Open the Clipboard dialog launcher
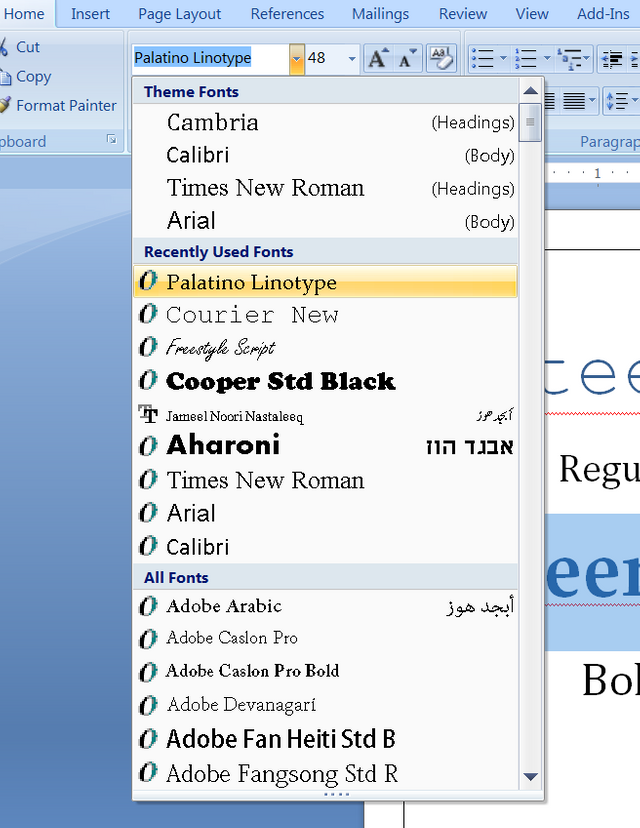The height and width of the screenshot is (828, 640). click(x=111, y=139)
